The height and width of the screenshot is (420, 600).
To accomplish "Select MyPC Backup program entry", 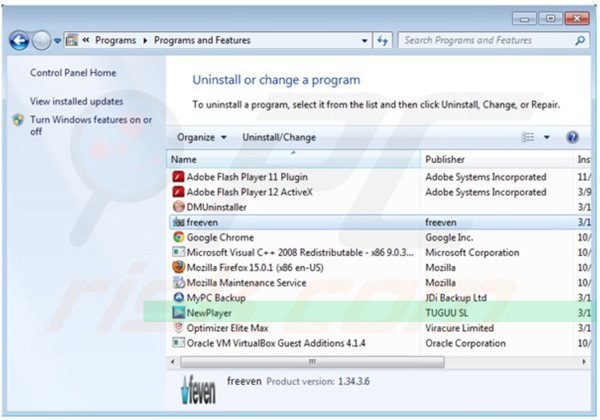I will [x=219, y=298].
